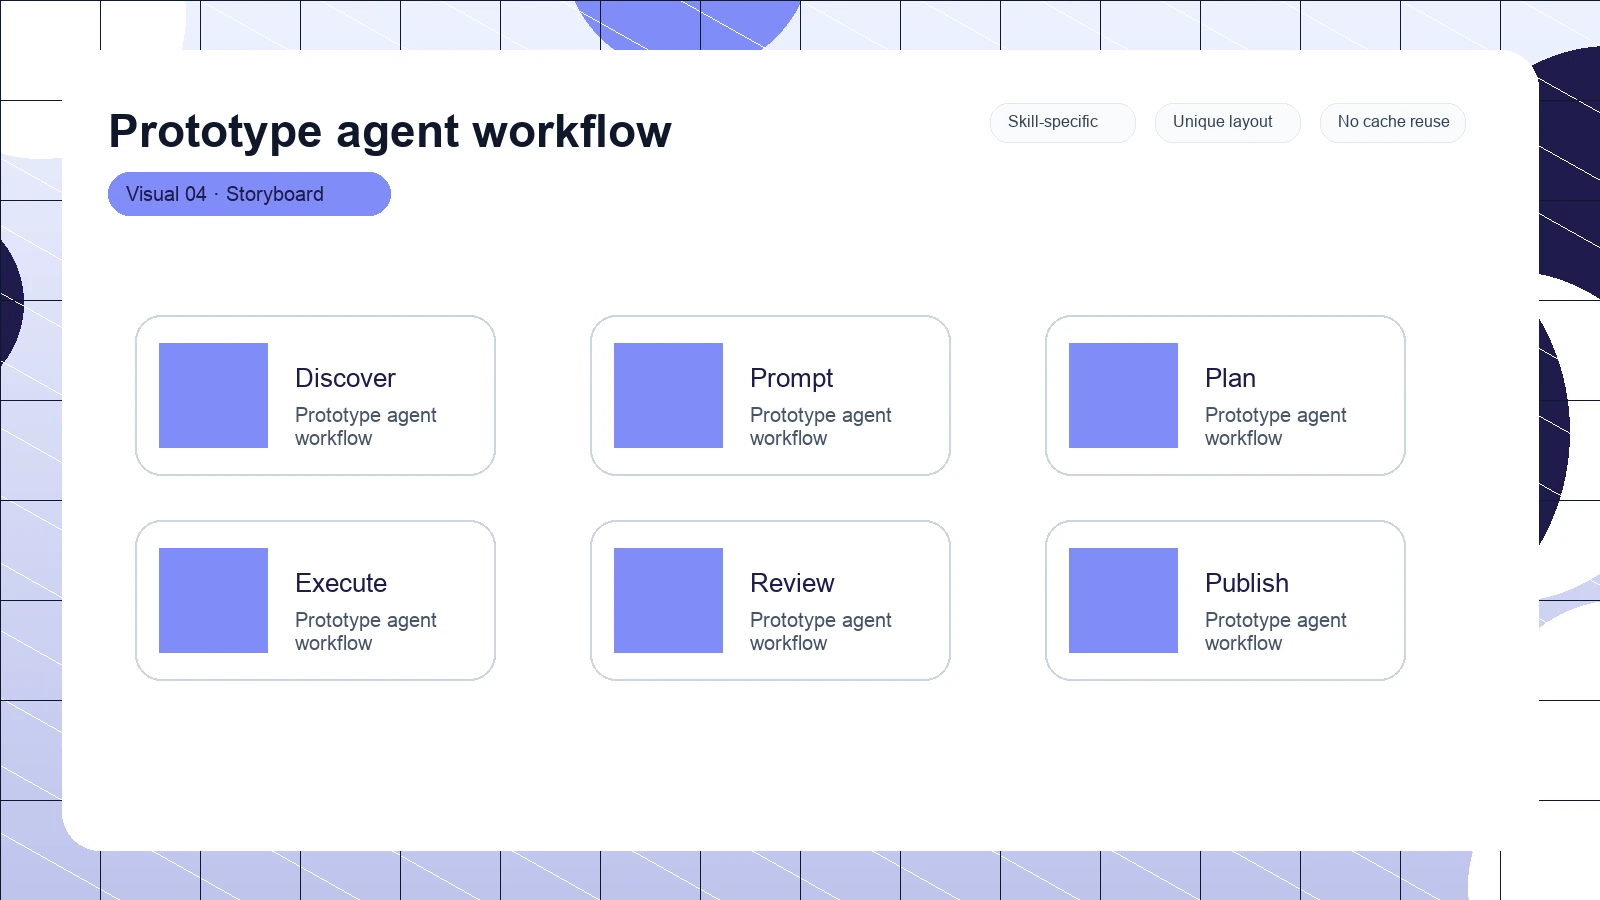Viewport: 1600px width, 900px height.
Task: Click the Visual 04 · Storyboard badge
Action: coord(249,194)
